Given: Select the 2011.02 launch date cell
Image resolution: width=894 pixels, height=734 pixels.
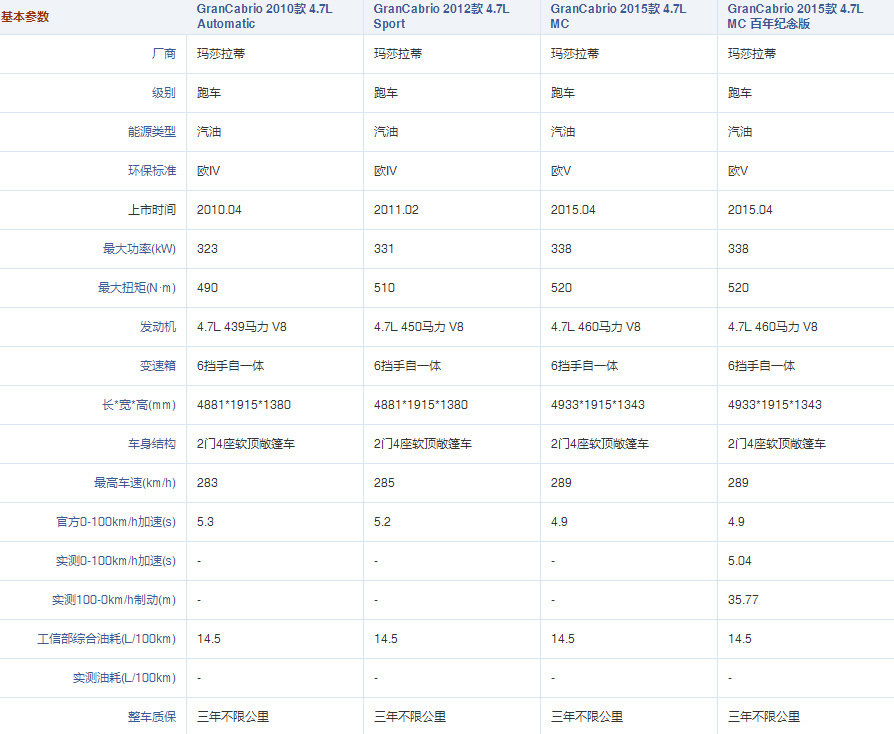Looking at the screenshot, I should (396, 210).
